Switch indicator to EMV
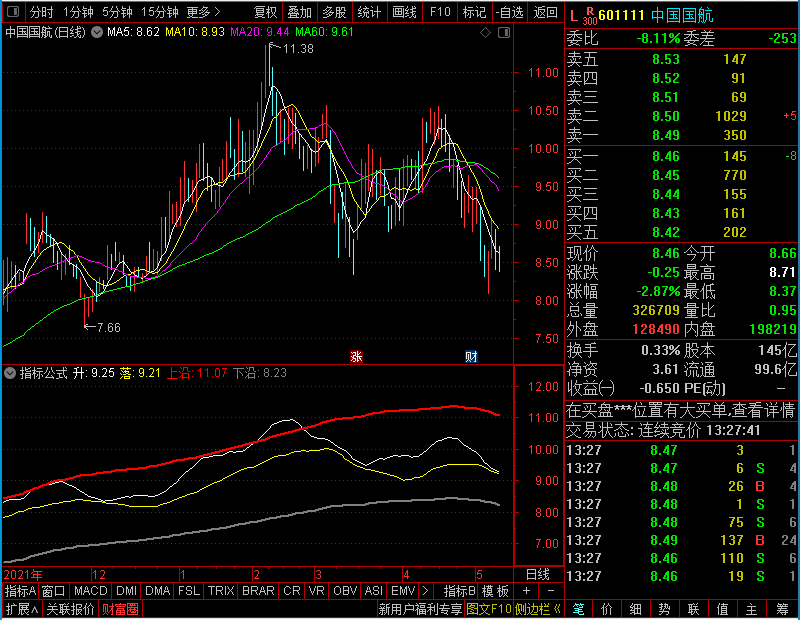The width and height of the screenshot is (800, 620). pos(403,591)
